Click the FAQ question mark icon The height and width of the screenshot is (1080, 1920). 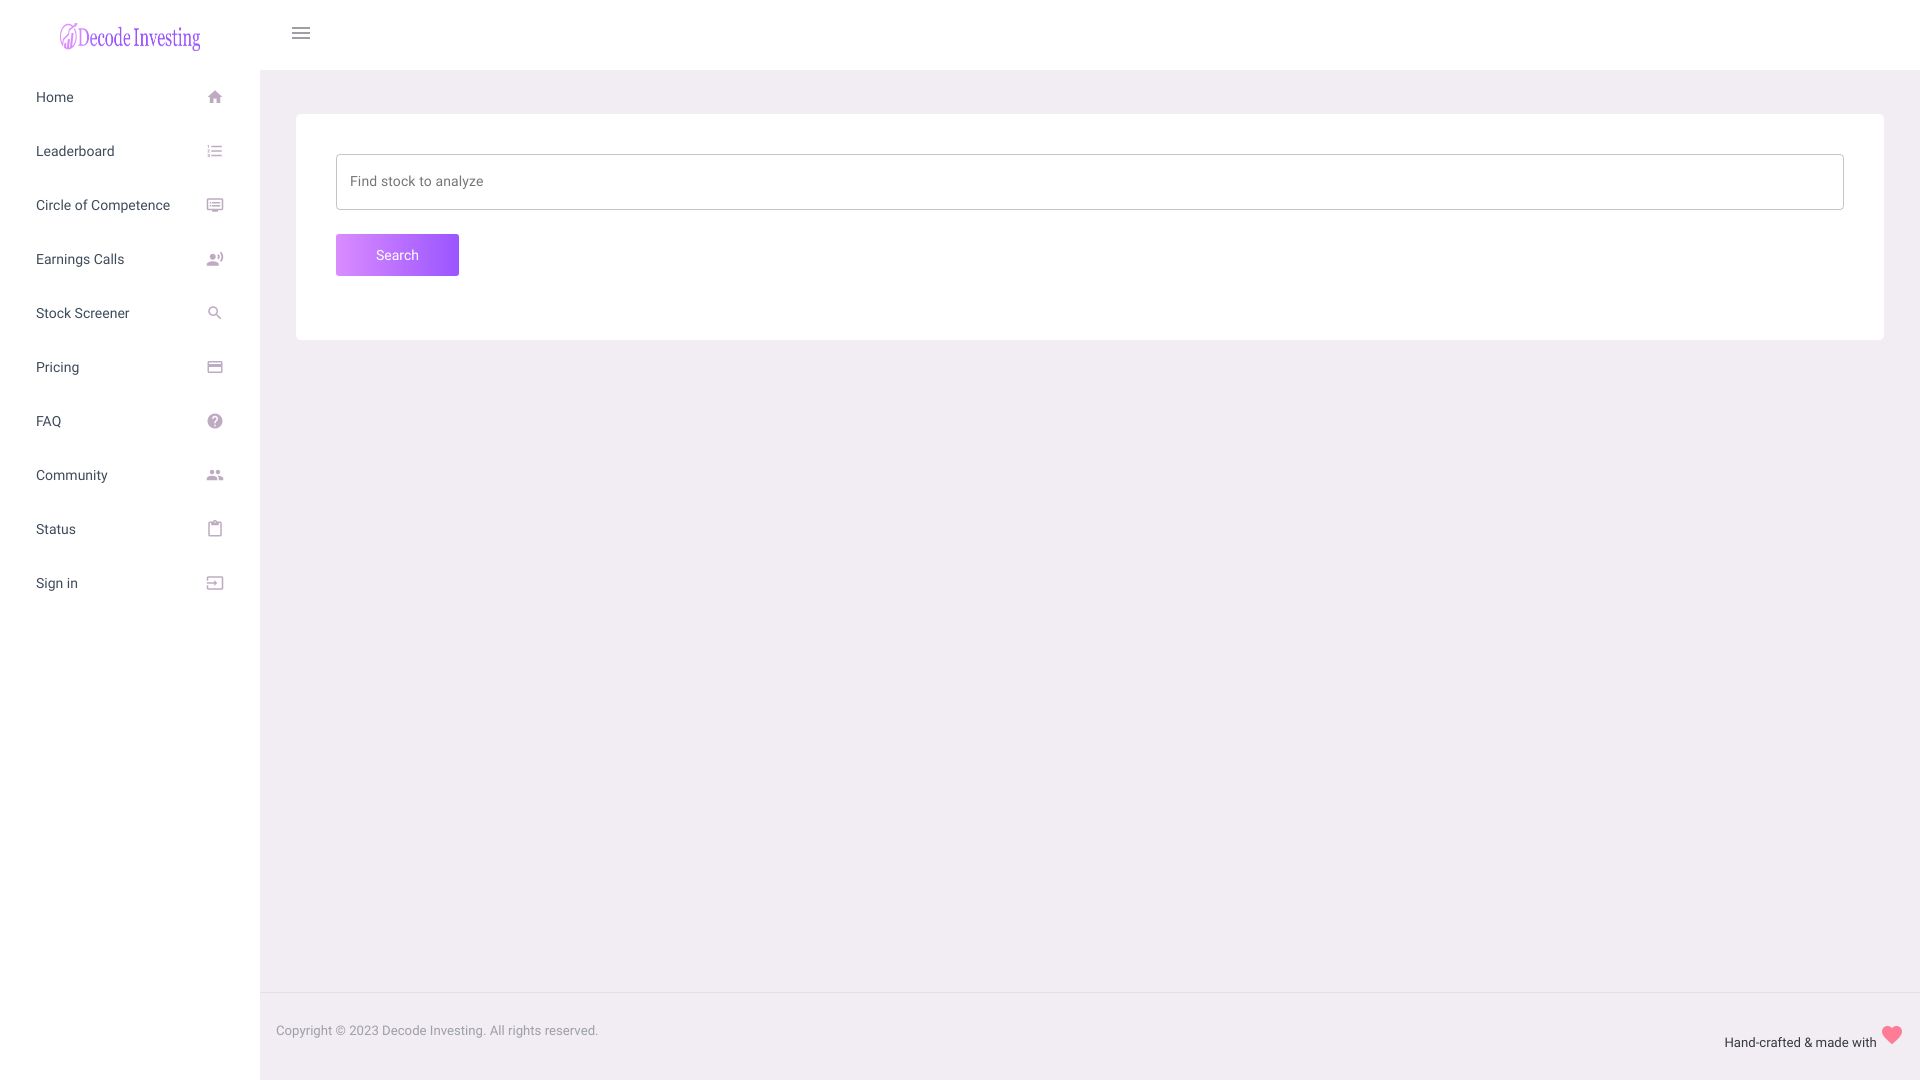[x=215, y=421]
